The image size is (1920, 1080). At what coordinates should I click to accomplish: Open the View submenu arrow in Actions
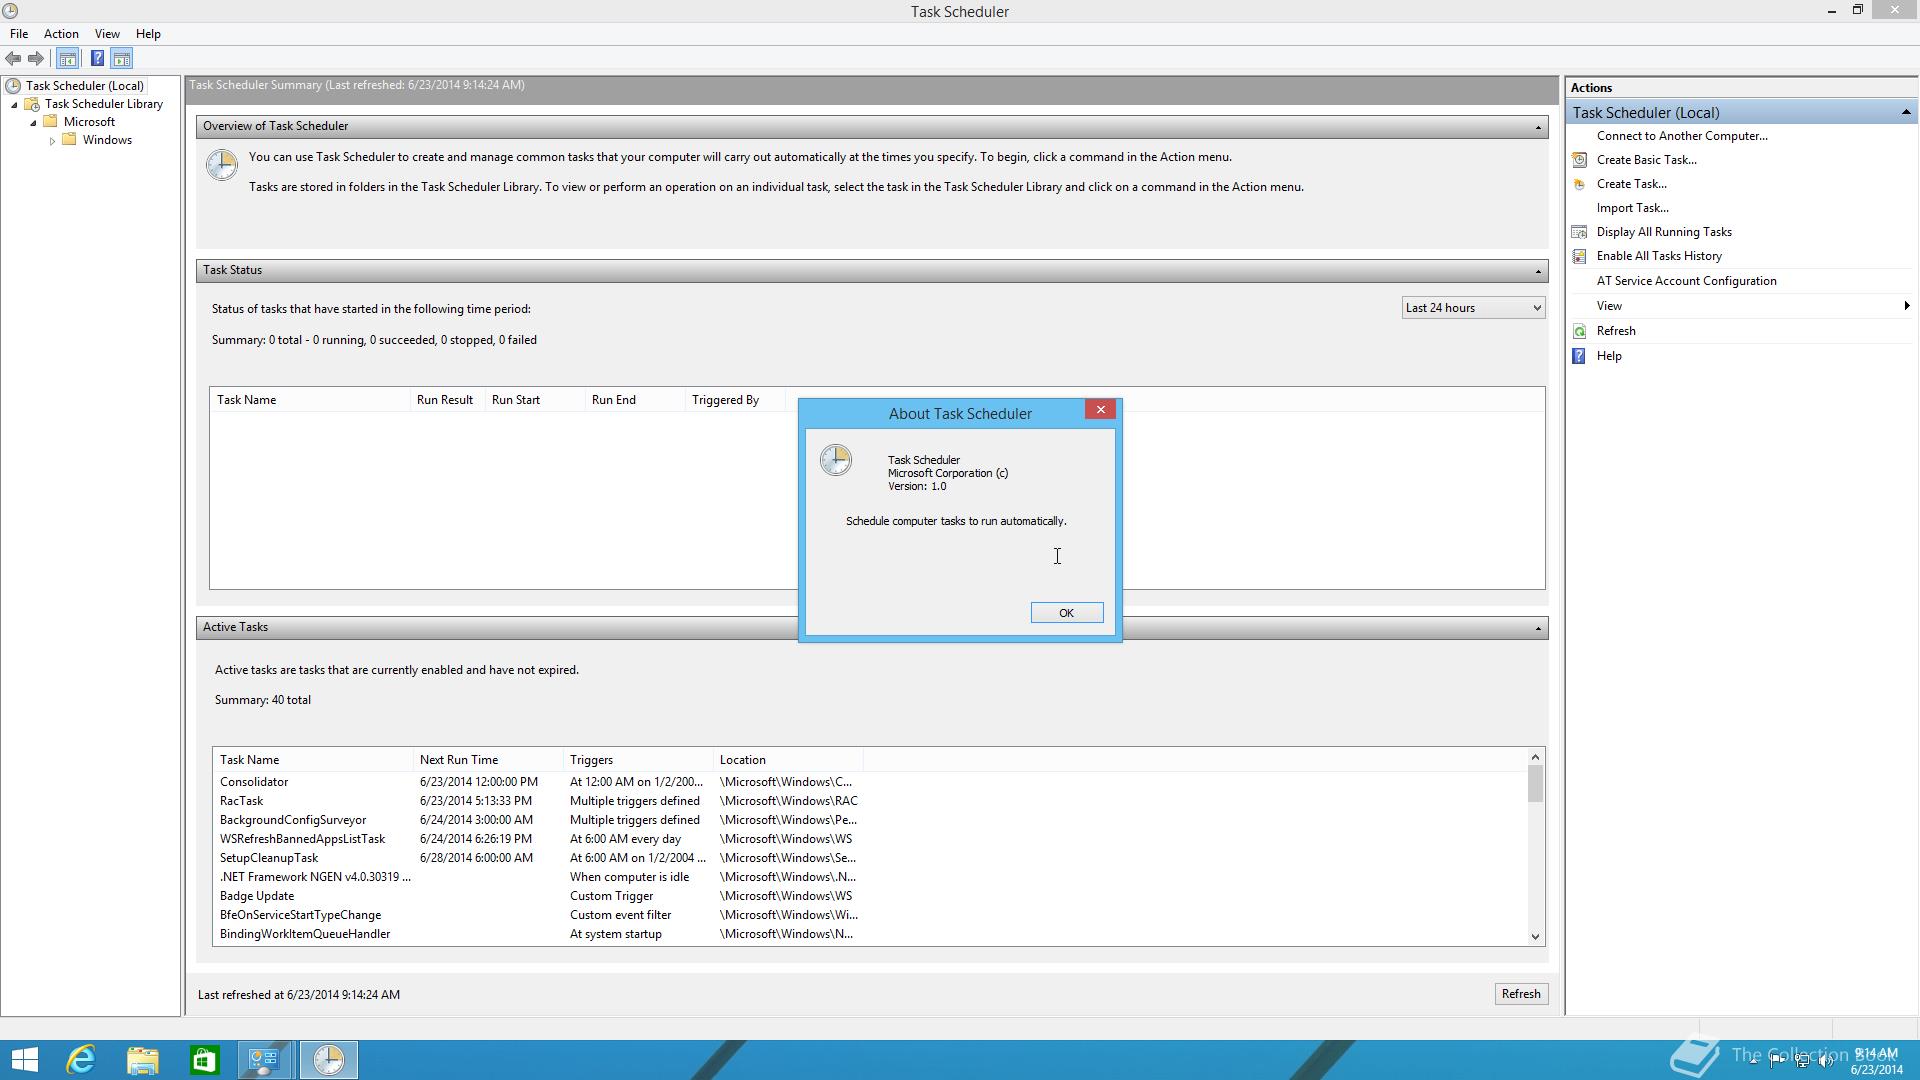pyautogui.click(x=1906, y=306)
